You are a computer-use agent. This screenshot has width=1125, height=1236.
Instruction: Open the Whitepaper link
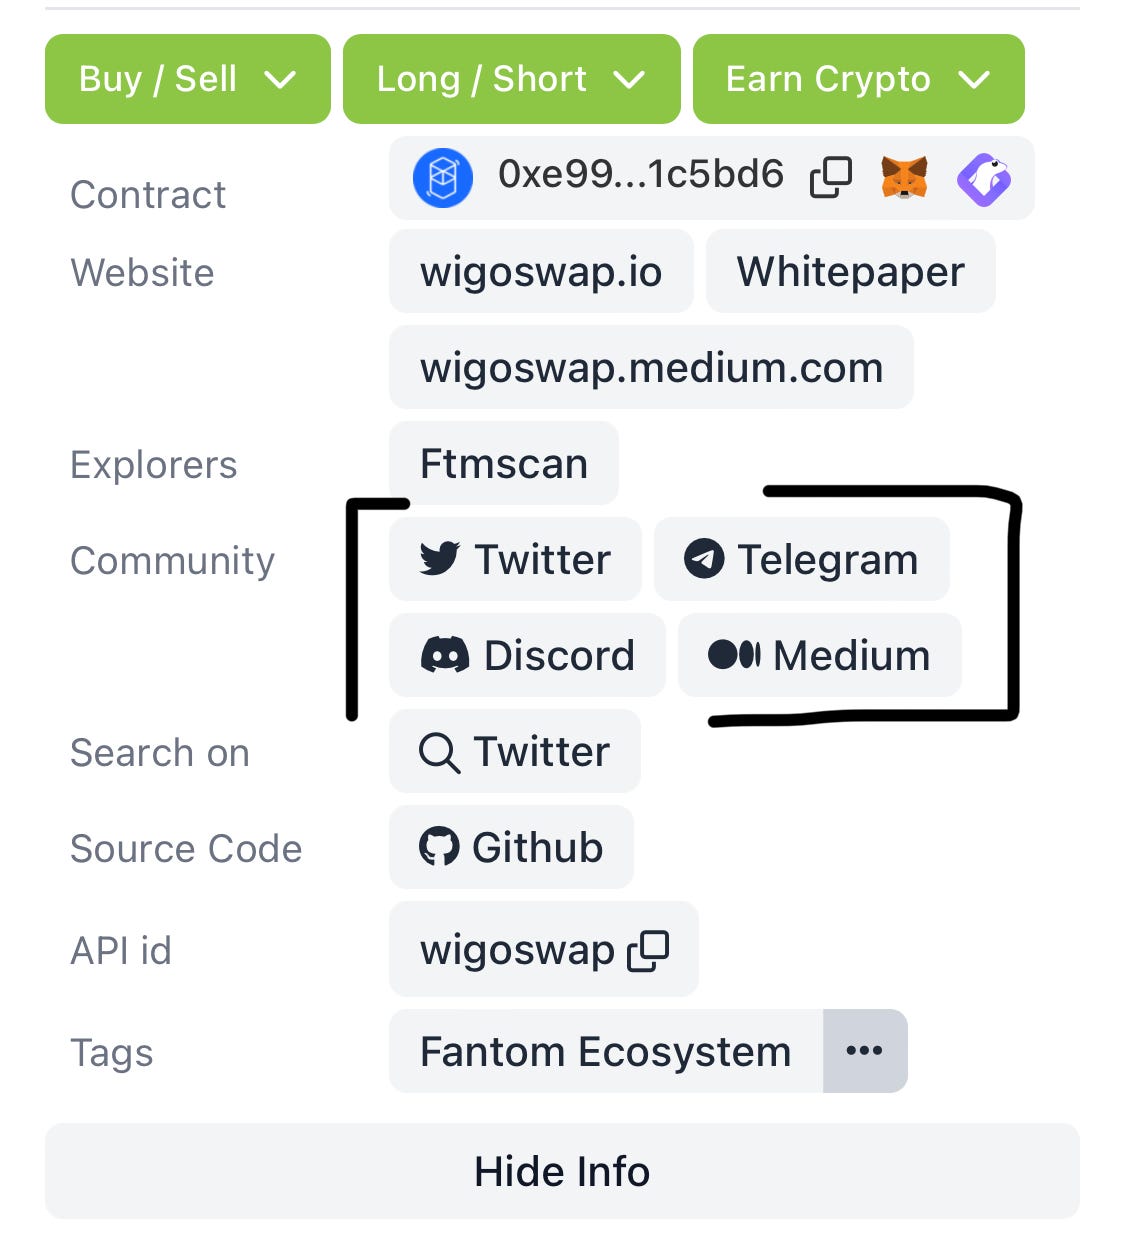pos(851,271)
